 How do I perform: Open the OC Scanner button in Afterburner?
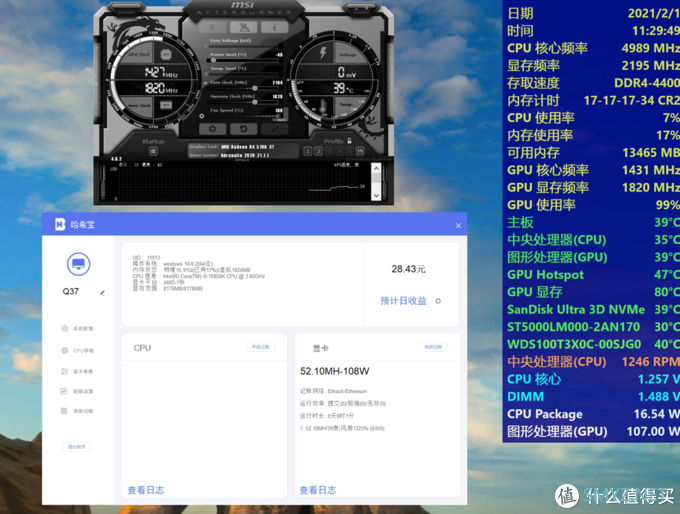pyautogui.click(x=244, y=27)
